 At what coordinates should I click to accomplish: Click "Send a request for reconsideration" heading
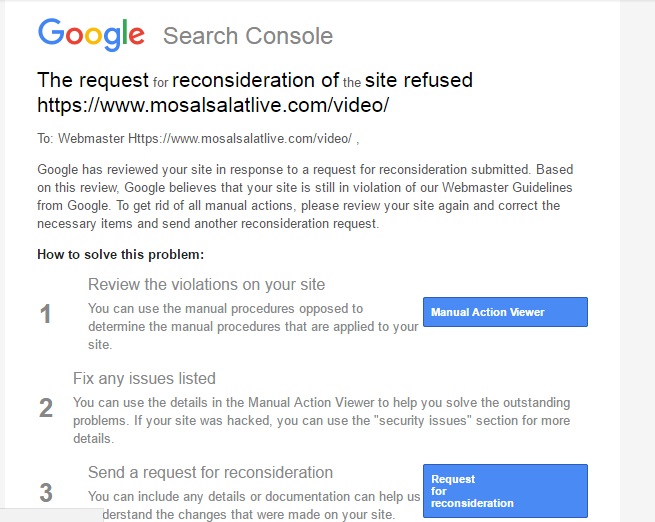(x=210, y=472)
